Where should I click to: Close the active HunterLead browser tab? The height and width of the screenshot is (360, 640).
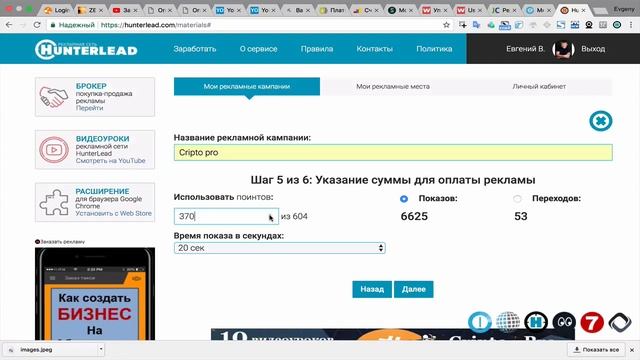coord(584,10)
